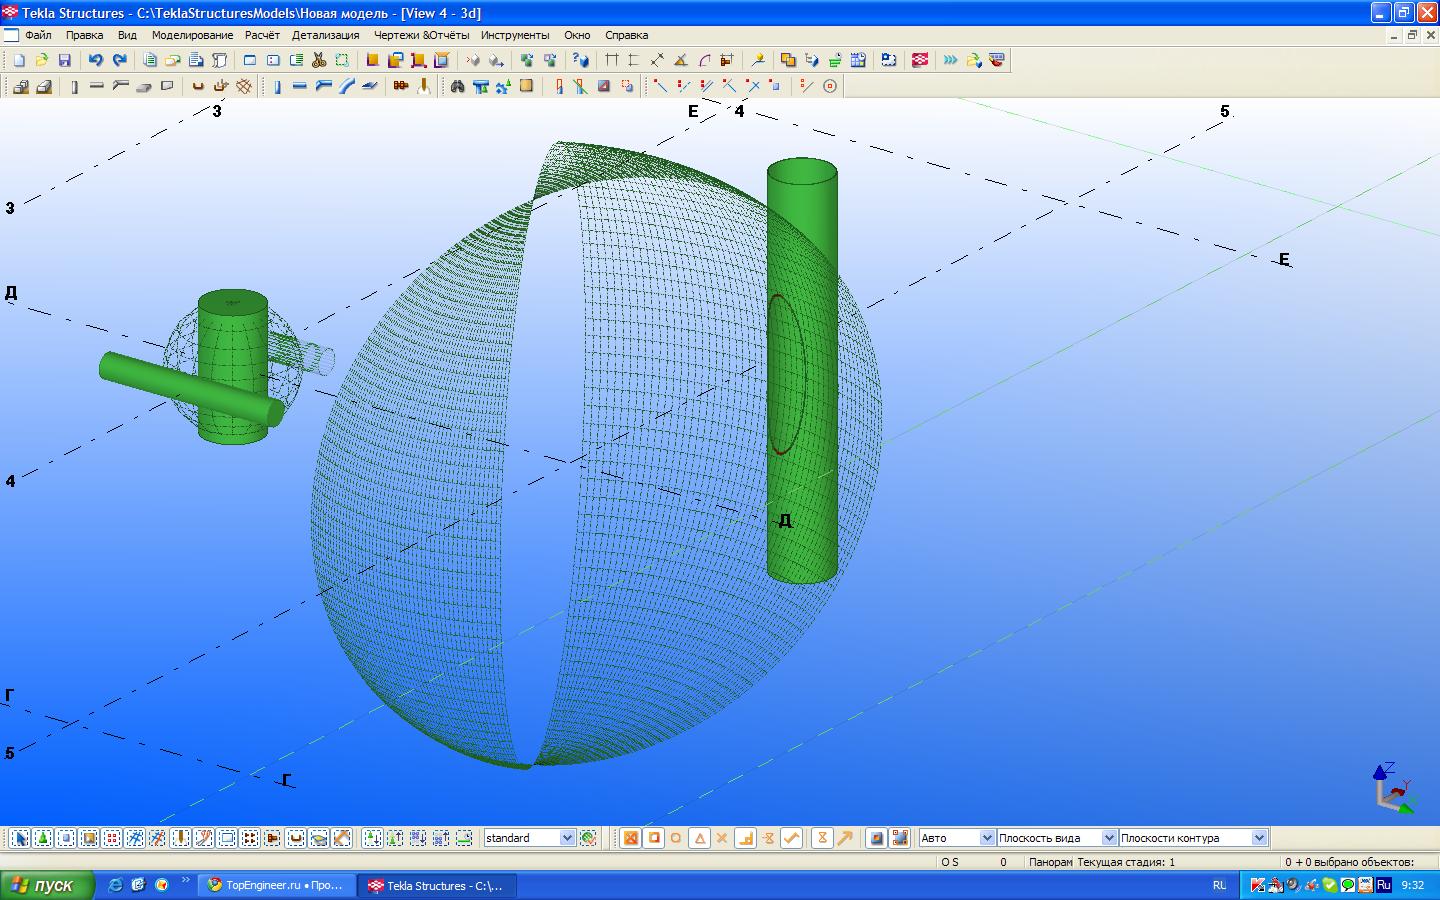Click the binoculars find icon
The width and height of the screenshot is (1440, 900).
(x=457, y=86)
